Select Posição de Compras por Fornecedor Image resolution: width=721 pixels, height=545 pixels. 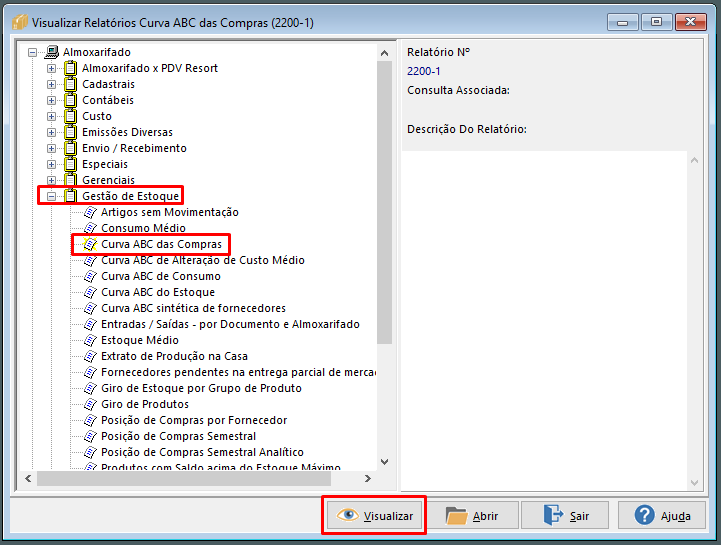tap(194, 420)
